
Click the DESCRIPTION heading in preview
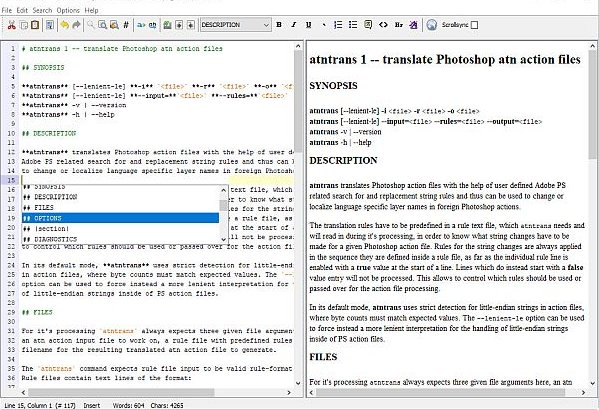tap(343, 160)
